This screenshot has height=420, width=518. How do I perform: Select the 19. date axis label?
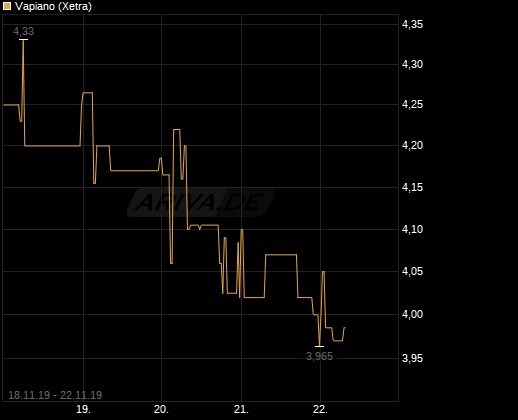click(x=83, y=409)
